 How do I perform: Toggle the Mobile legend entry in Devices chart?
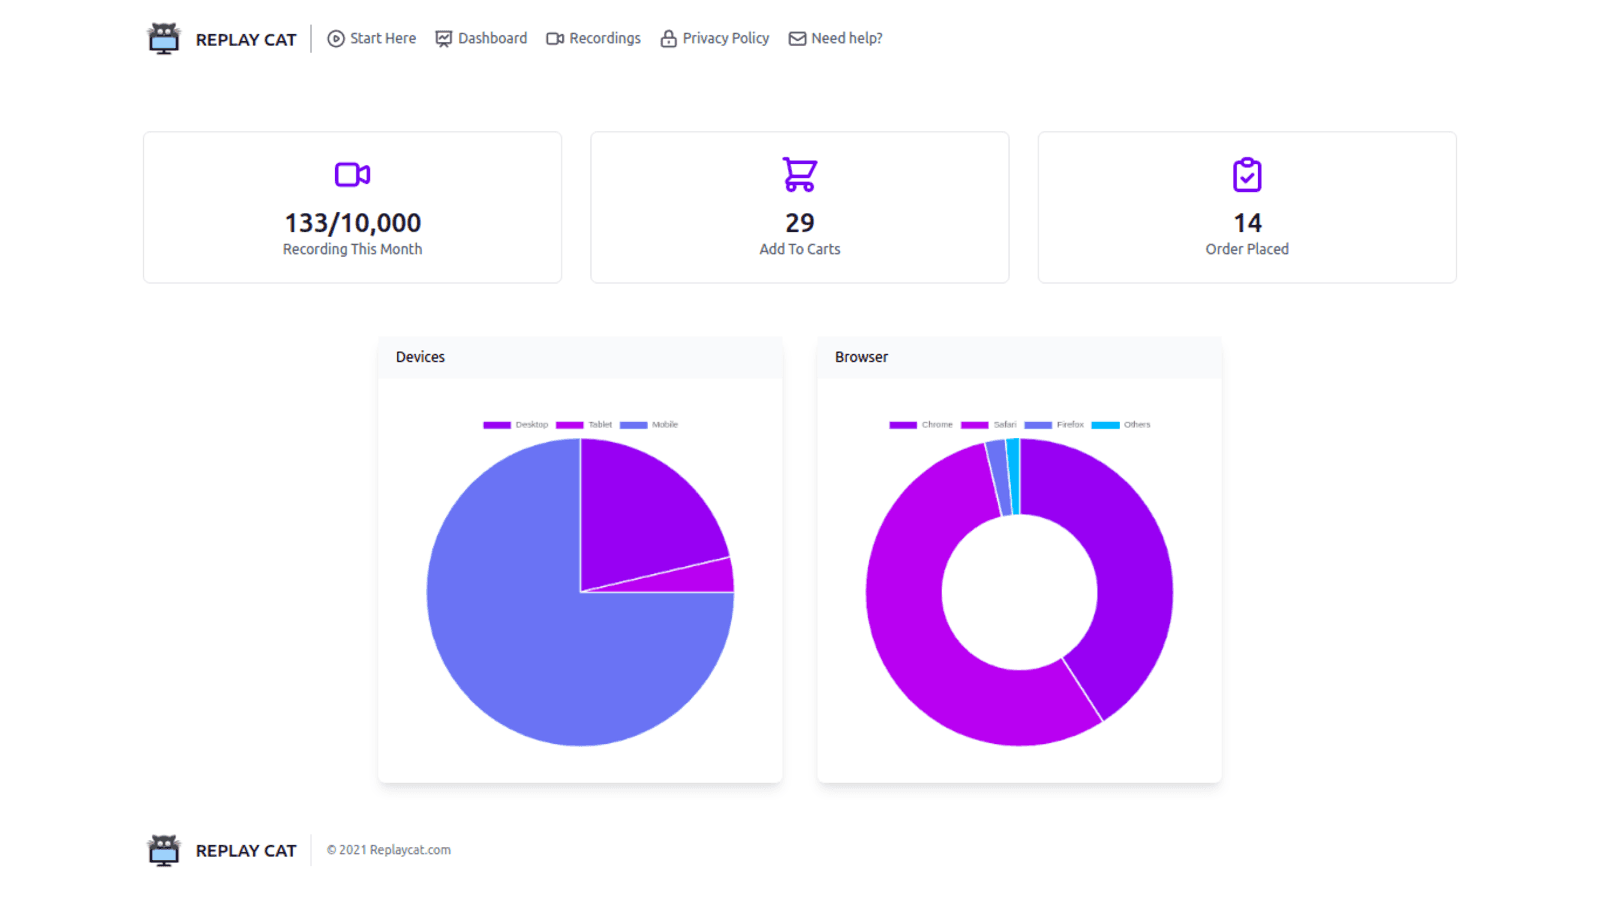click(x=651, y=424)
